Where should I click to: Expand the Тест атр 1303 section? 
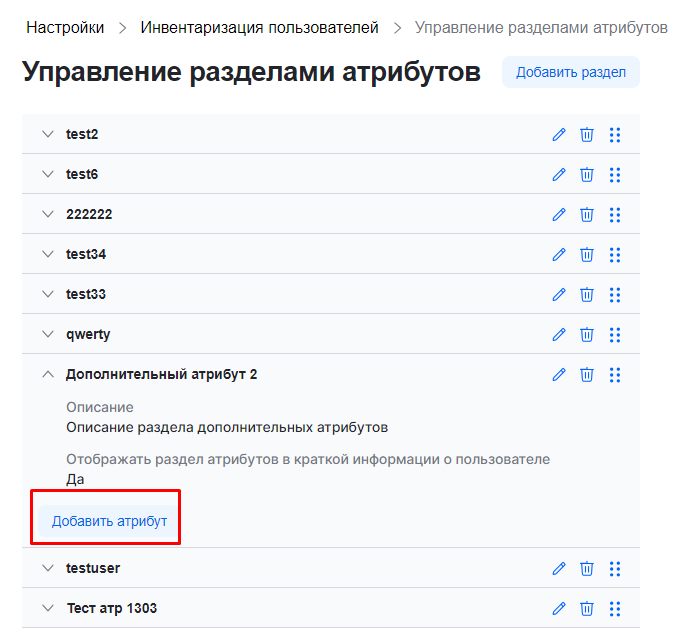pos(47,608)
